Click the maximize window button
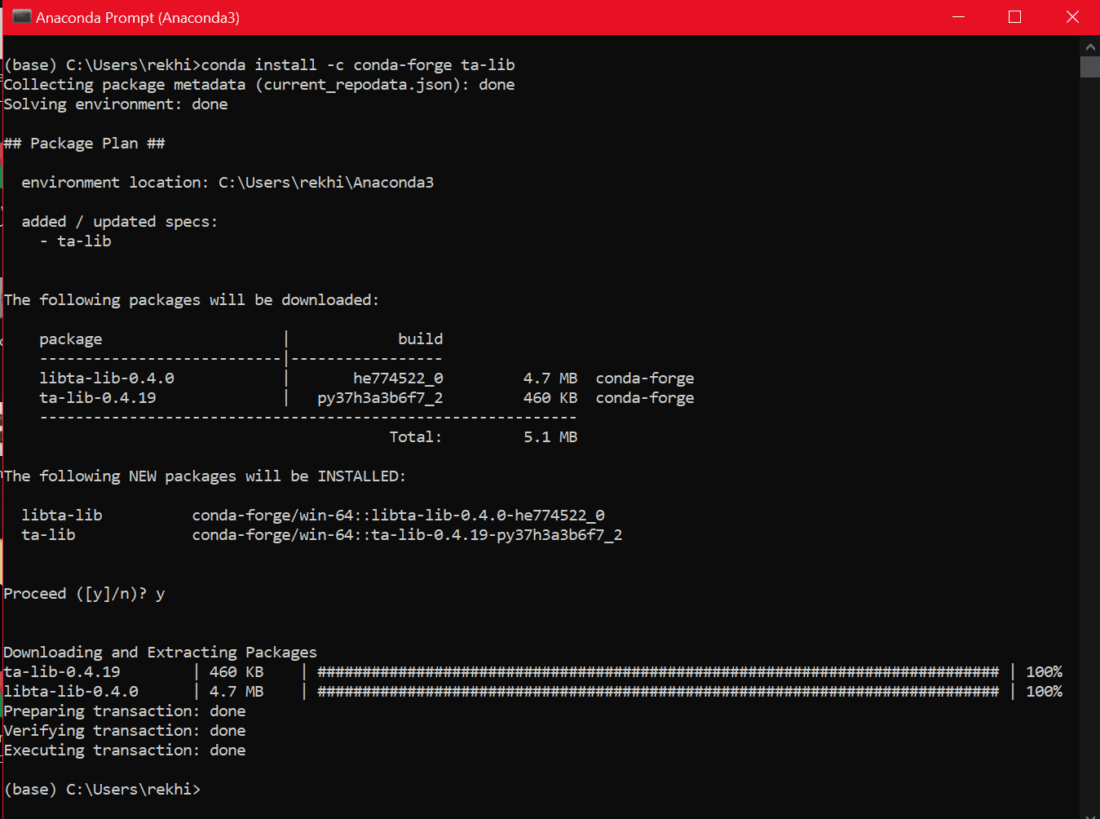Viewport: 1100px width, 819px height. pyautogui.click(x=1014, y=17)
